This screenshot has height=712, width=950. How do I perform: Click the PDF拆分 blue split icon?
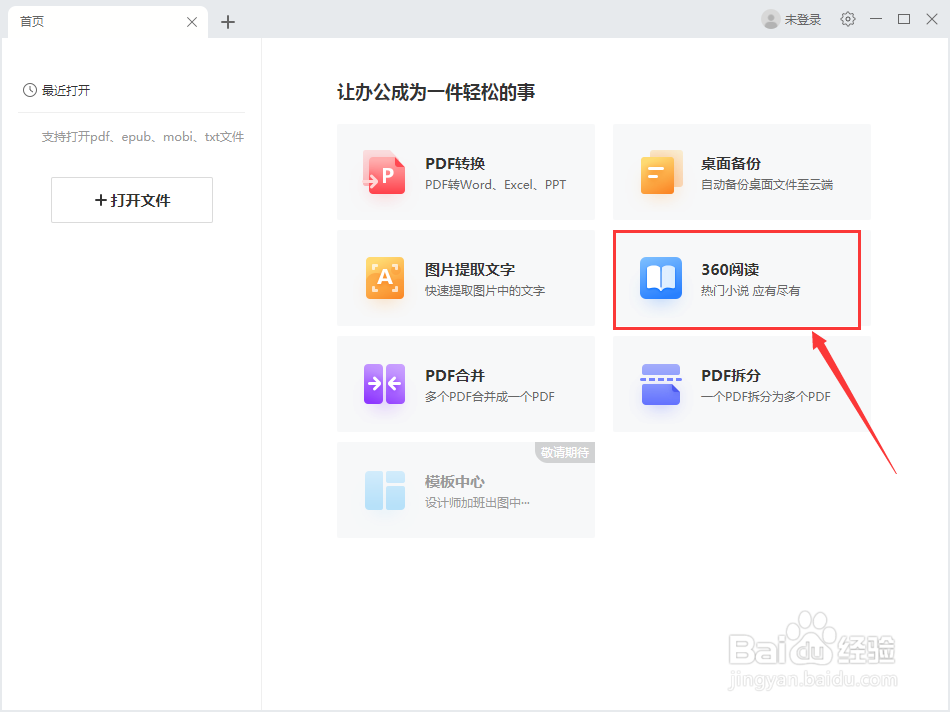pyautogui.click(x=660, y=384)
